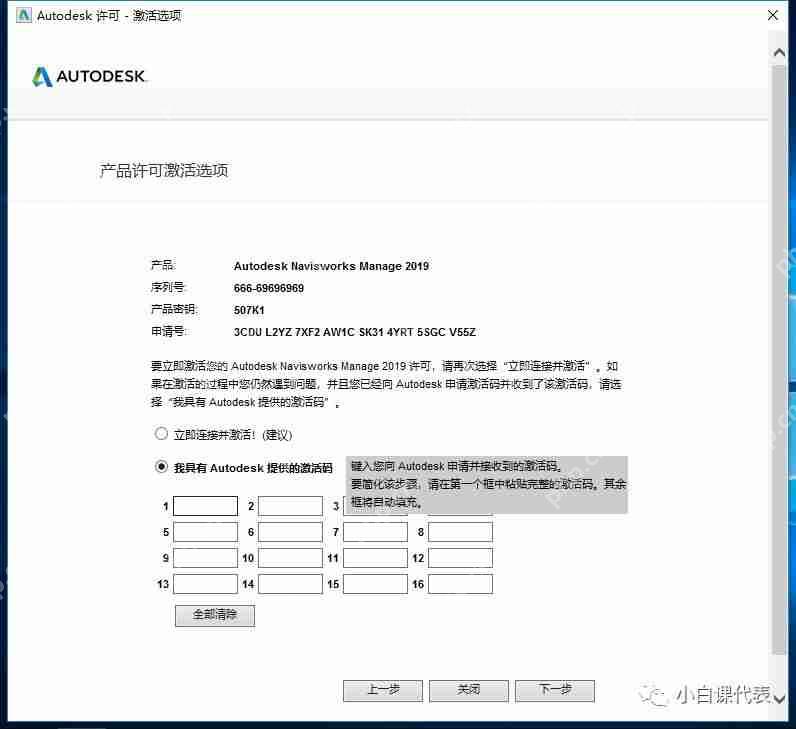Click the Autodesk title bar icon

tap(23, 15)
